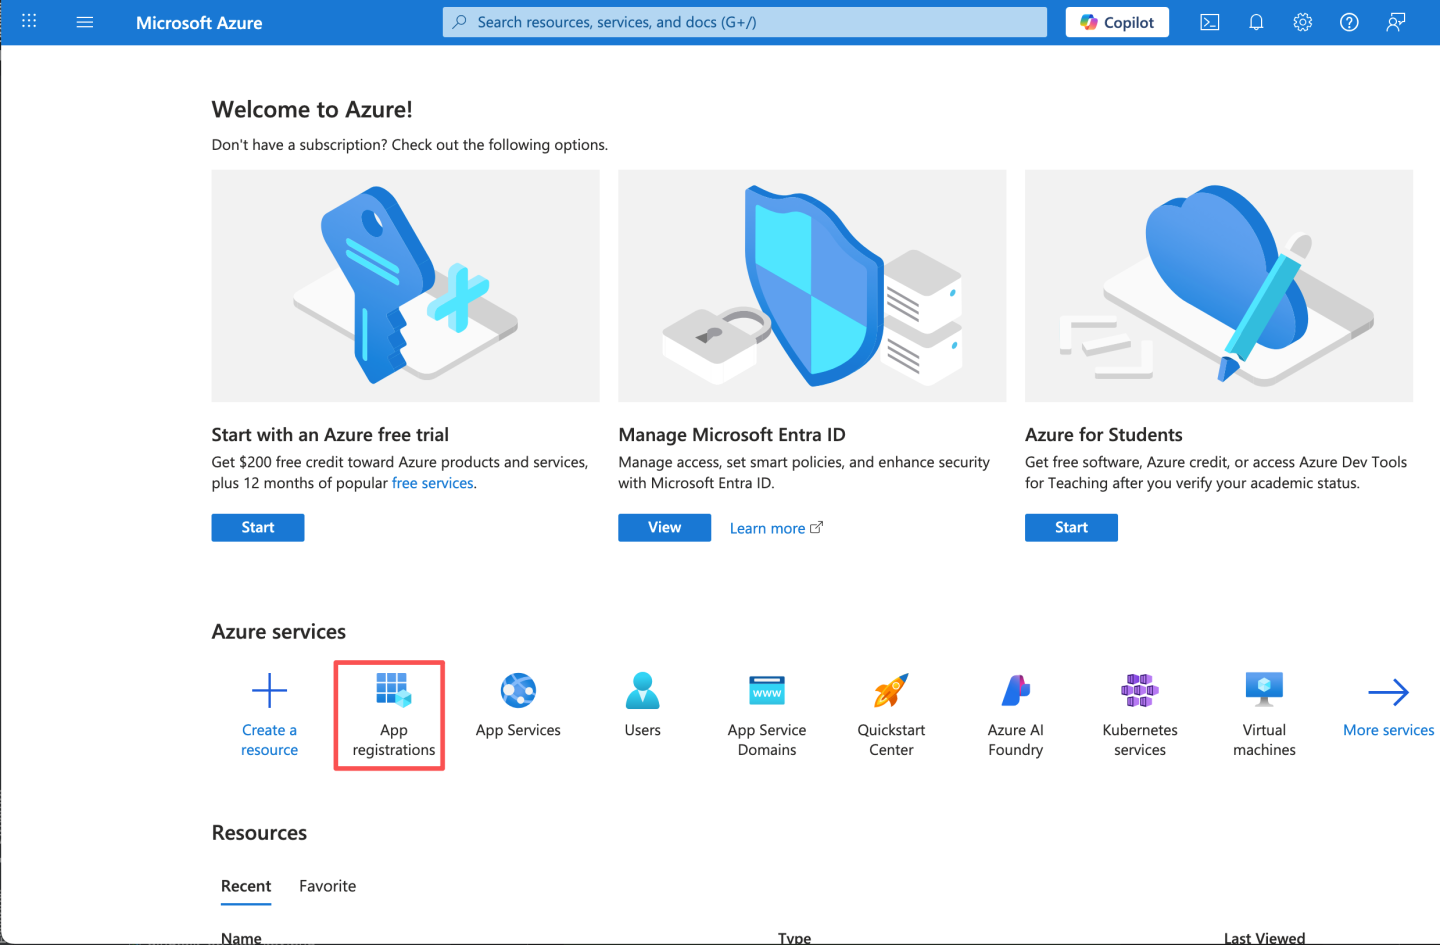Open the notifications bell
Viewport: 1440px width, 945px height.
[x=1256, y=22]
